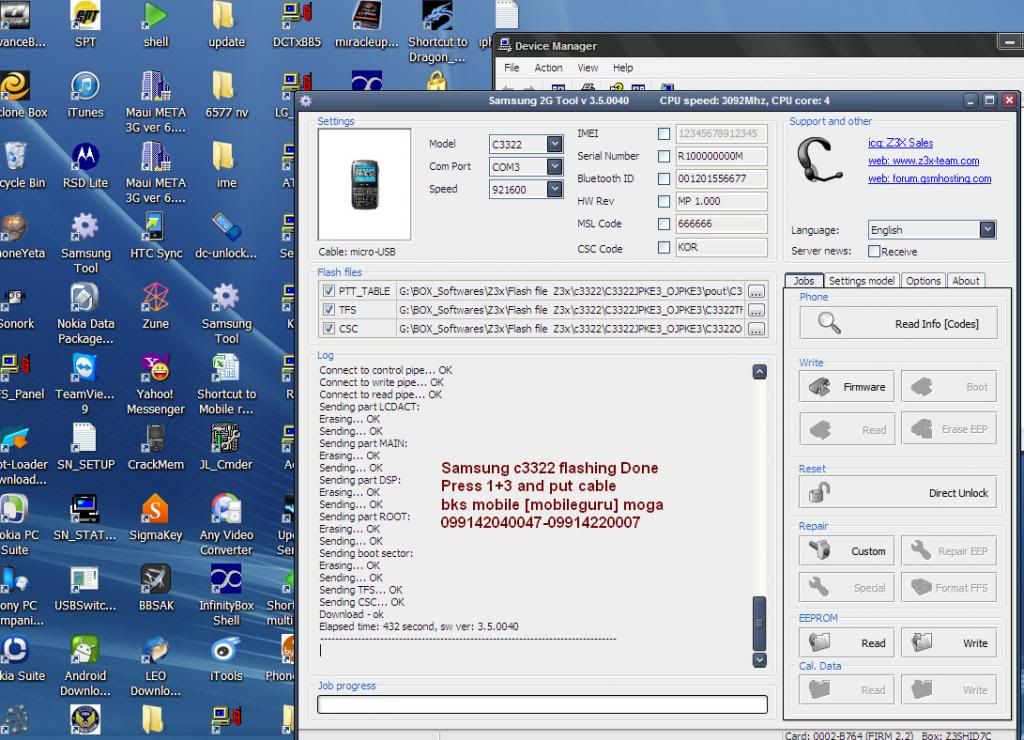Open the Com Port dropdown
Screen dimensions: 1024x740
[x=554, y=167]
